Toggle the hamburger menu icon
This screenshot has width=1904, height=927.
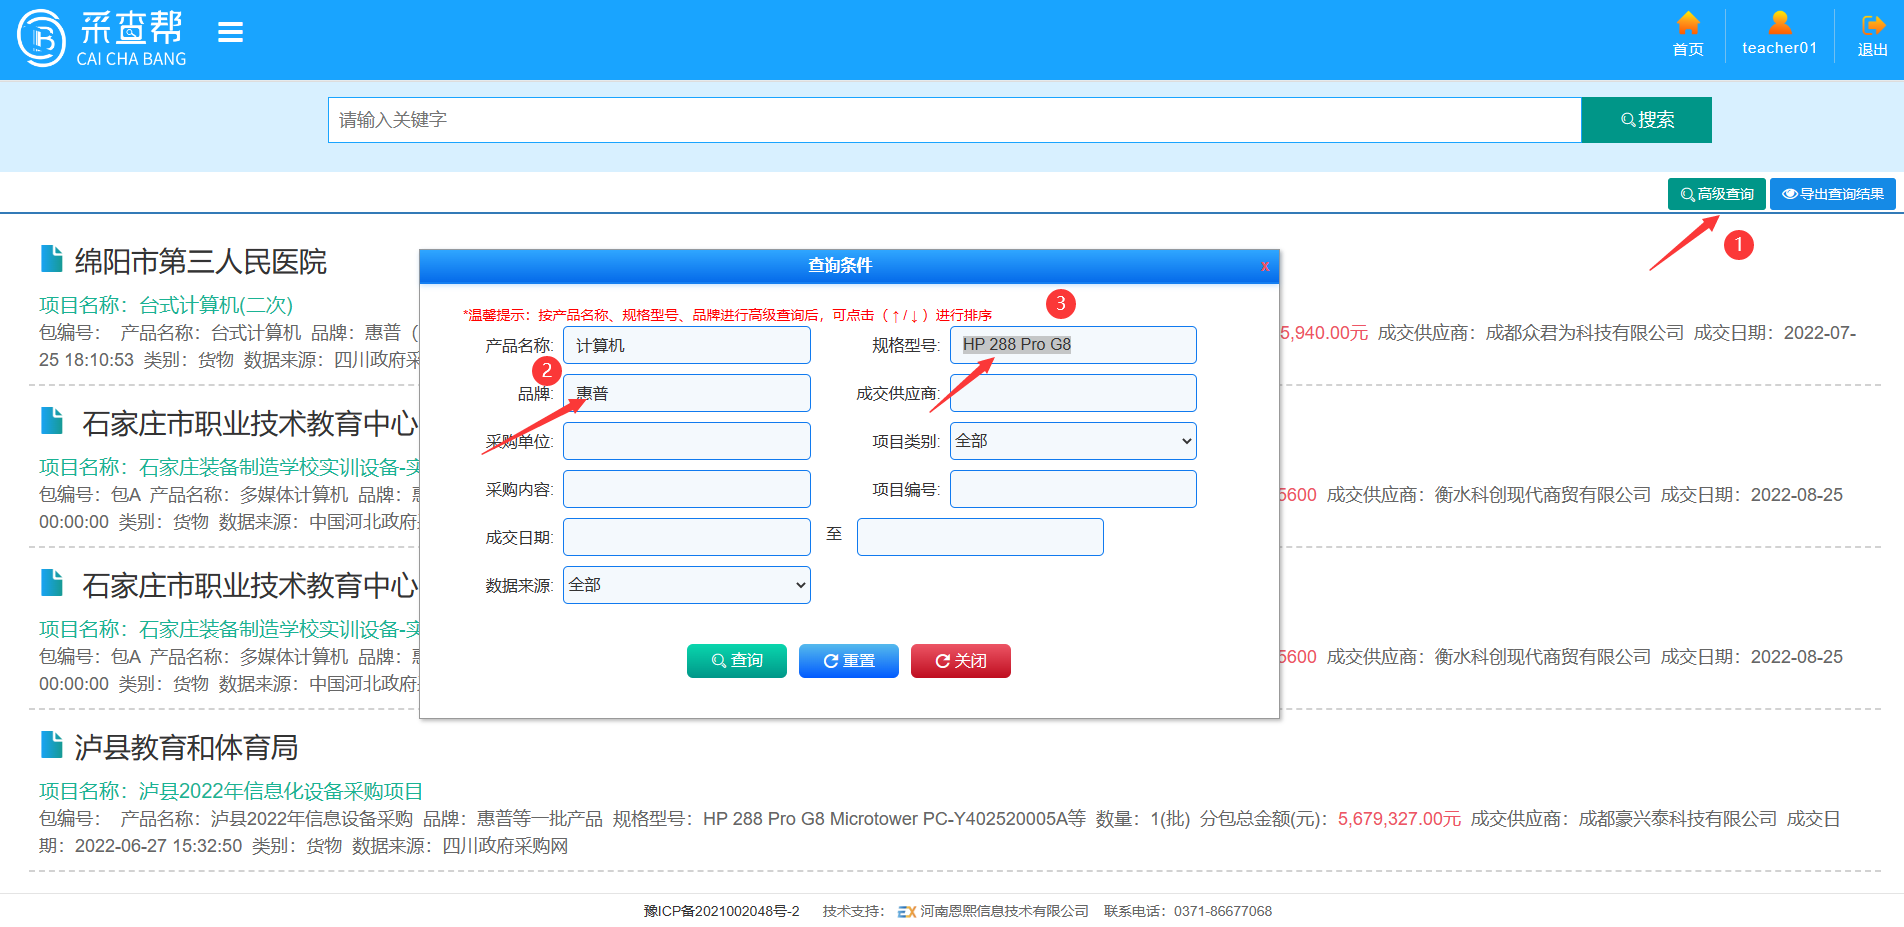coord(231,33)
